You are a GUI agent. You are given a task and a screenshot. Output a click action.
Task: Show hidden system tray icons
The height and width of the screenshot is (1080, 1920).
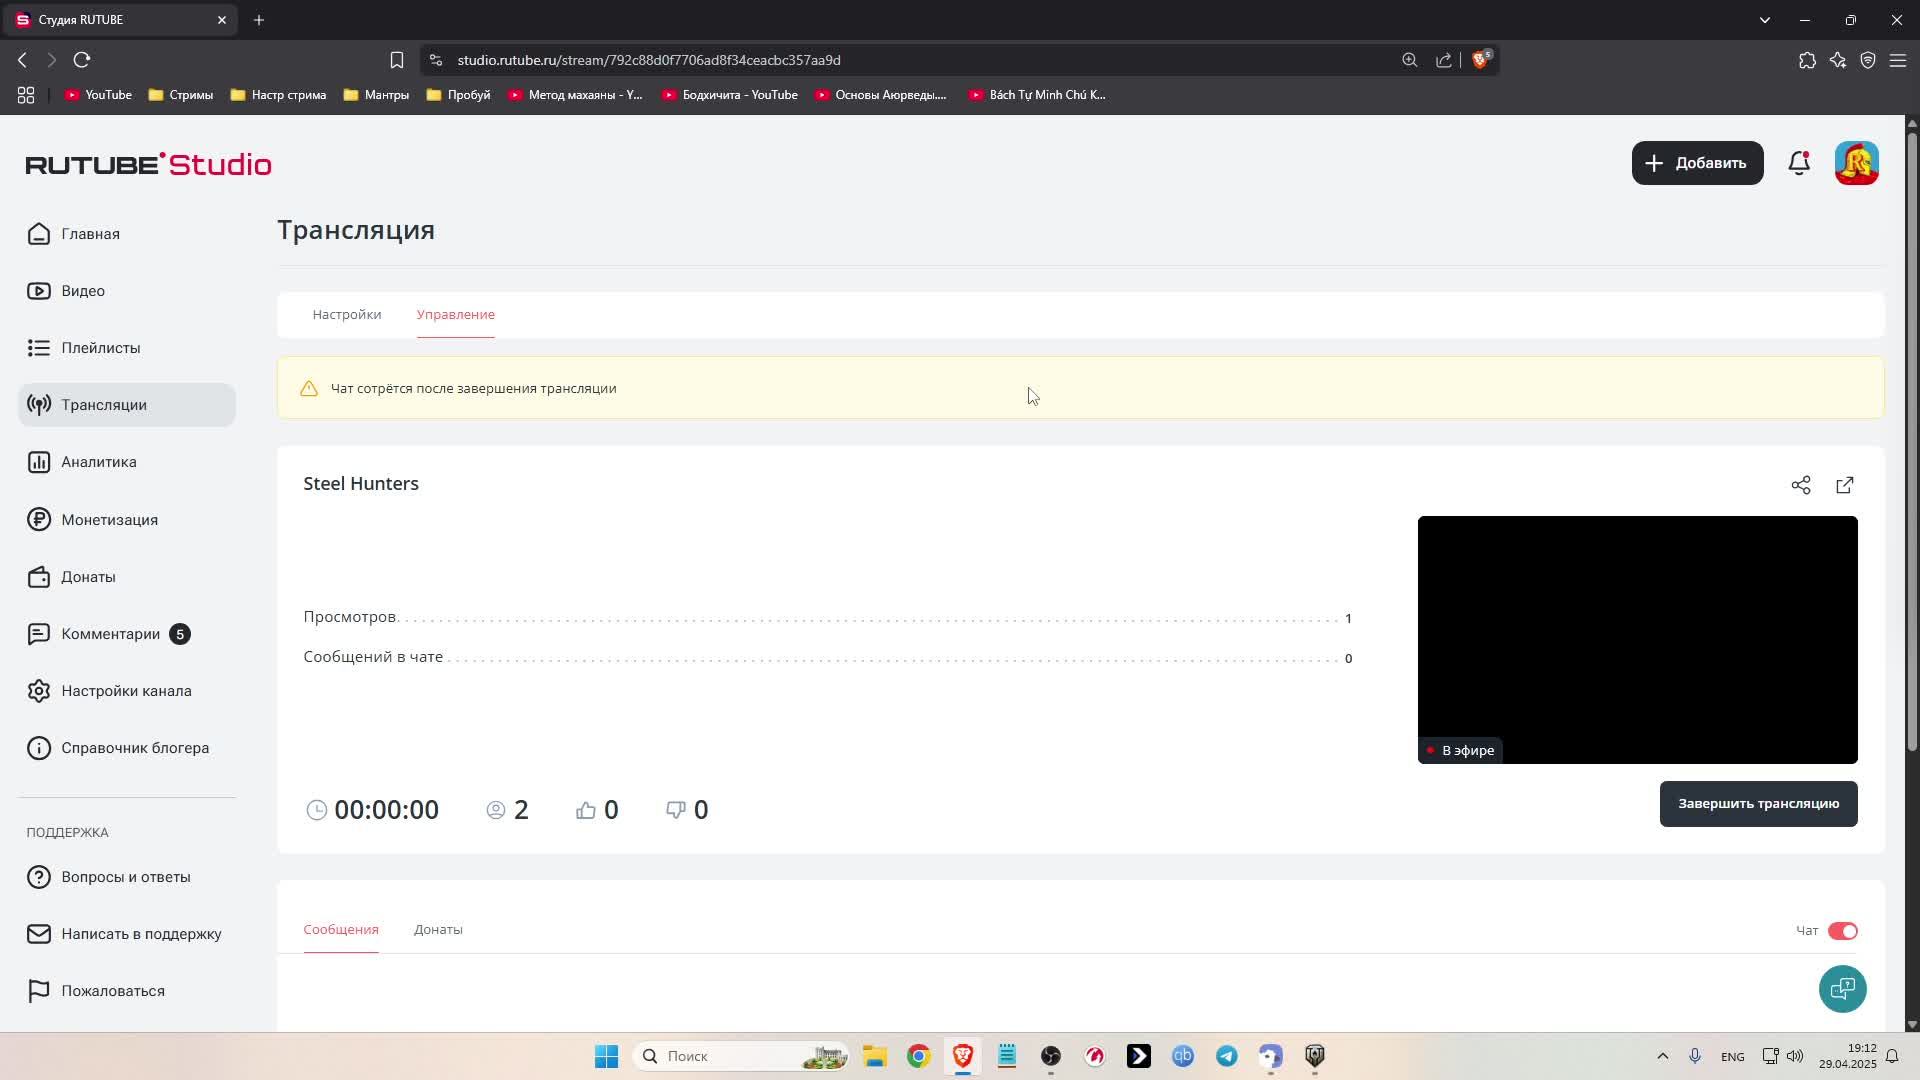point(1662,1056)
